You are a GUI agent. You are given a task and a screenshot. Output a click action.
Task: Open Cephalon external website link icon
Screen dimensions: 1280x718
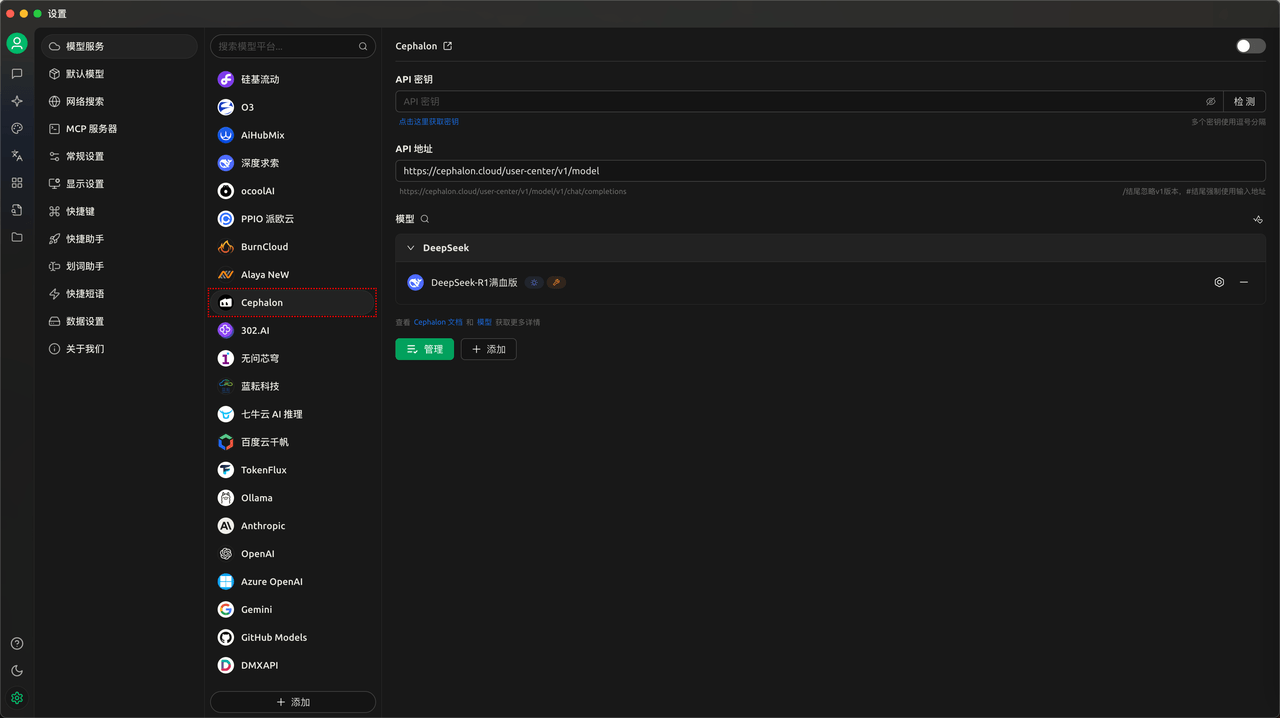pyautogui.click(x=447, y=46)
